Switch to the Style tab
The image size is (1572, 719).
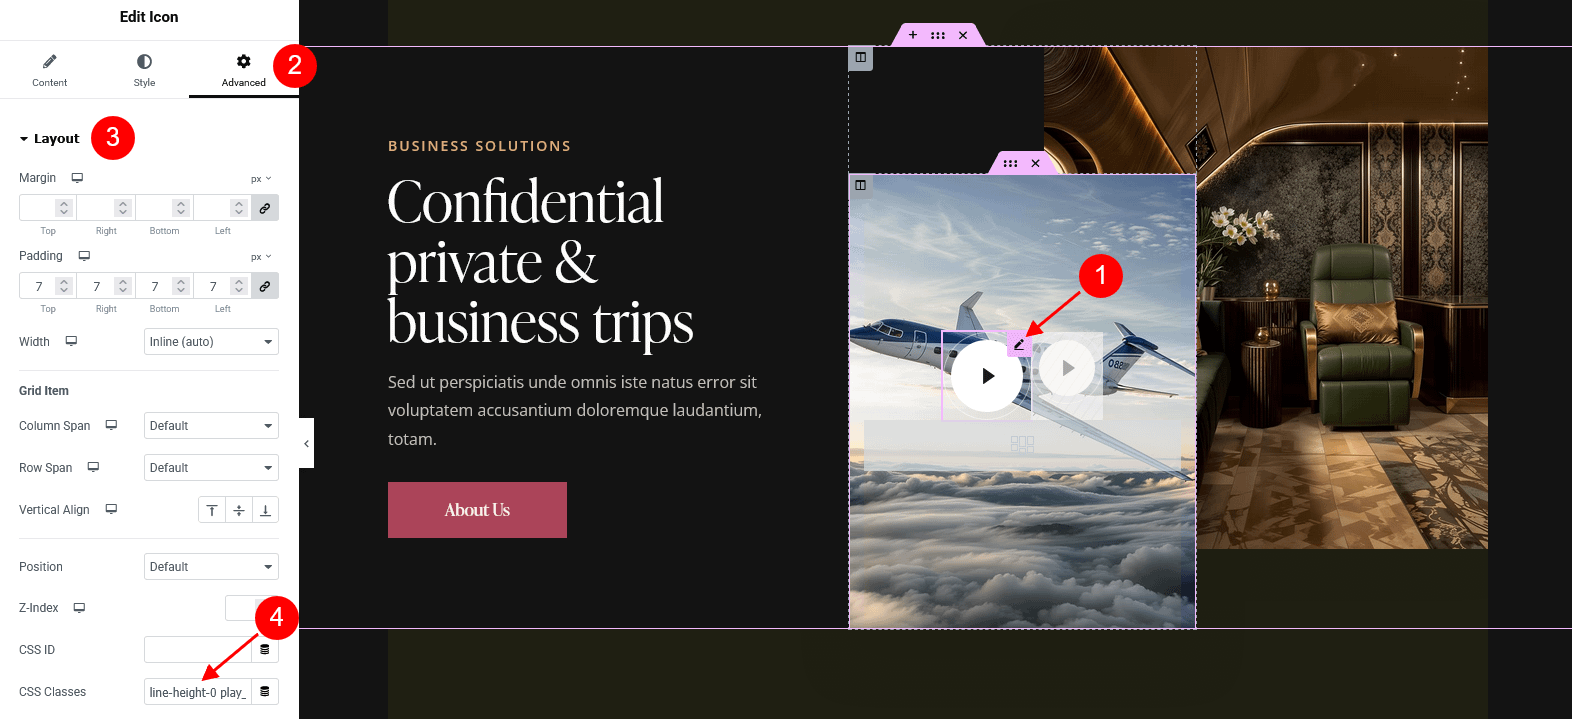144,70
